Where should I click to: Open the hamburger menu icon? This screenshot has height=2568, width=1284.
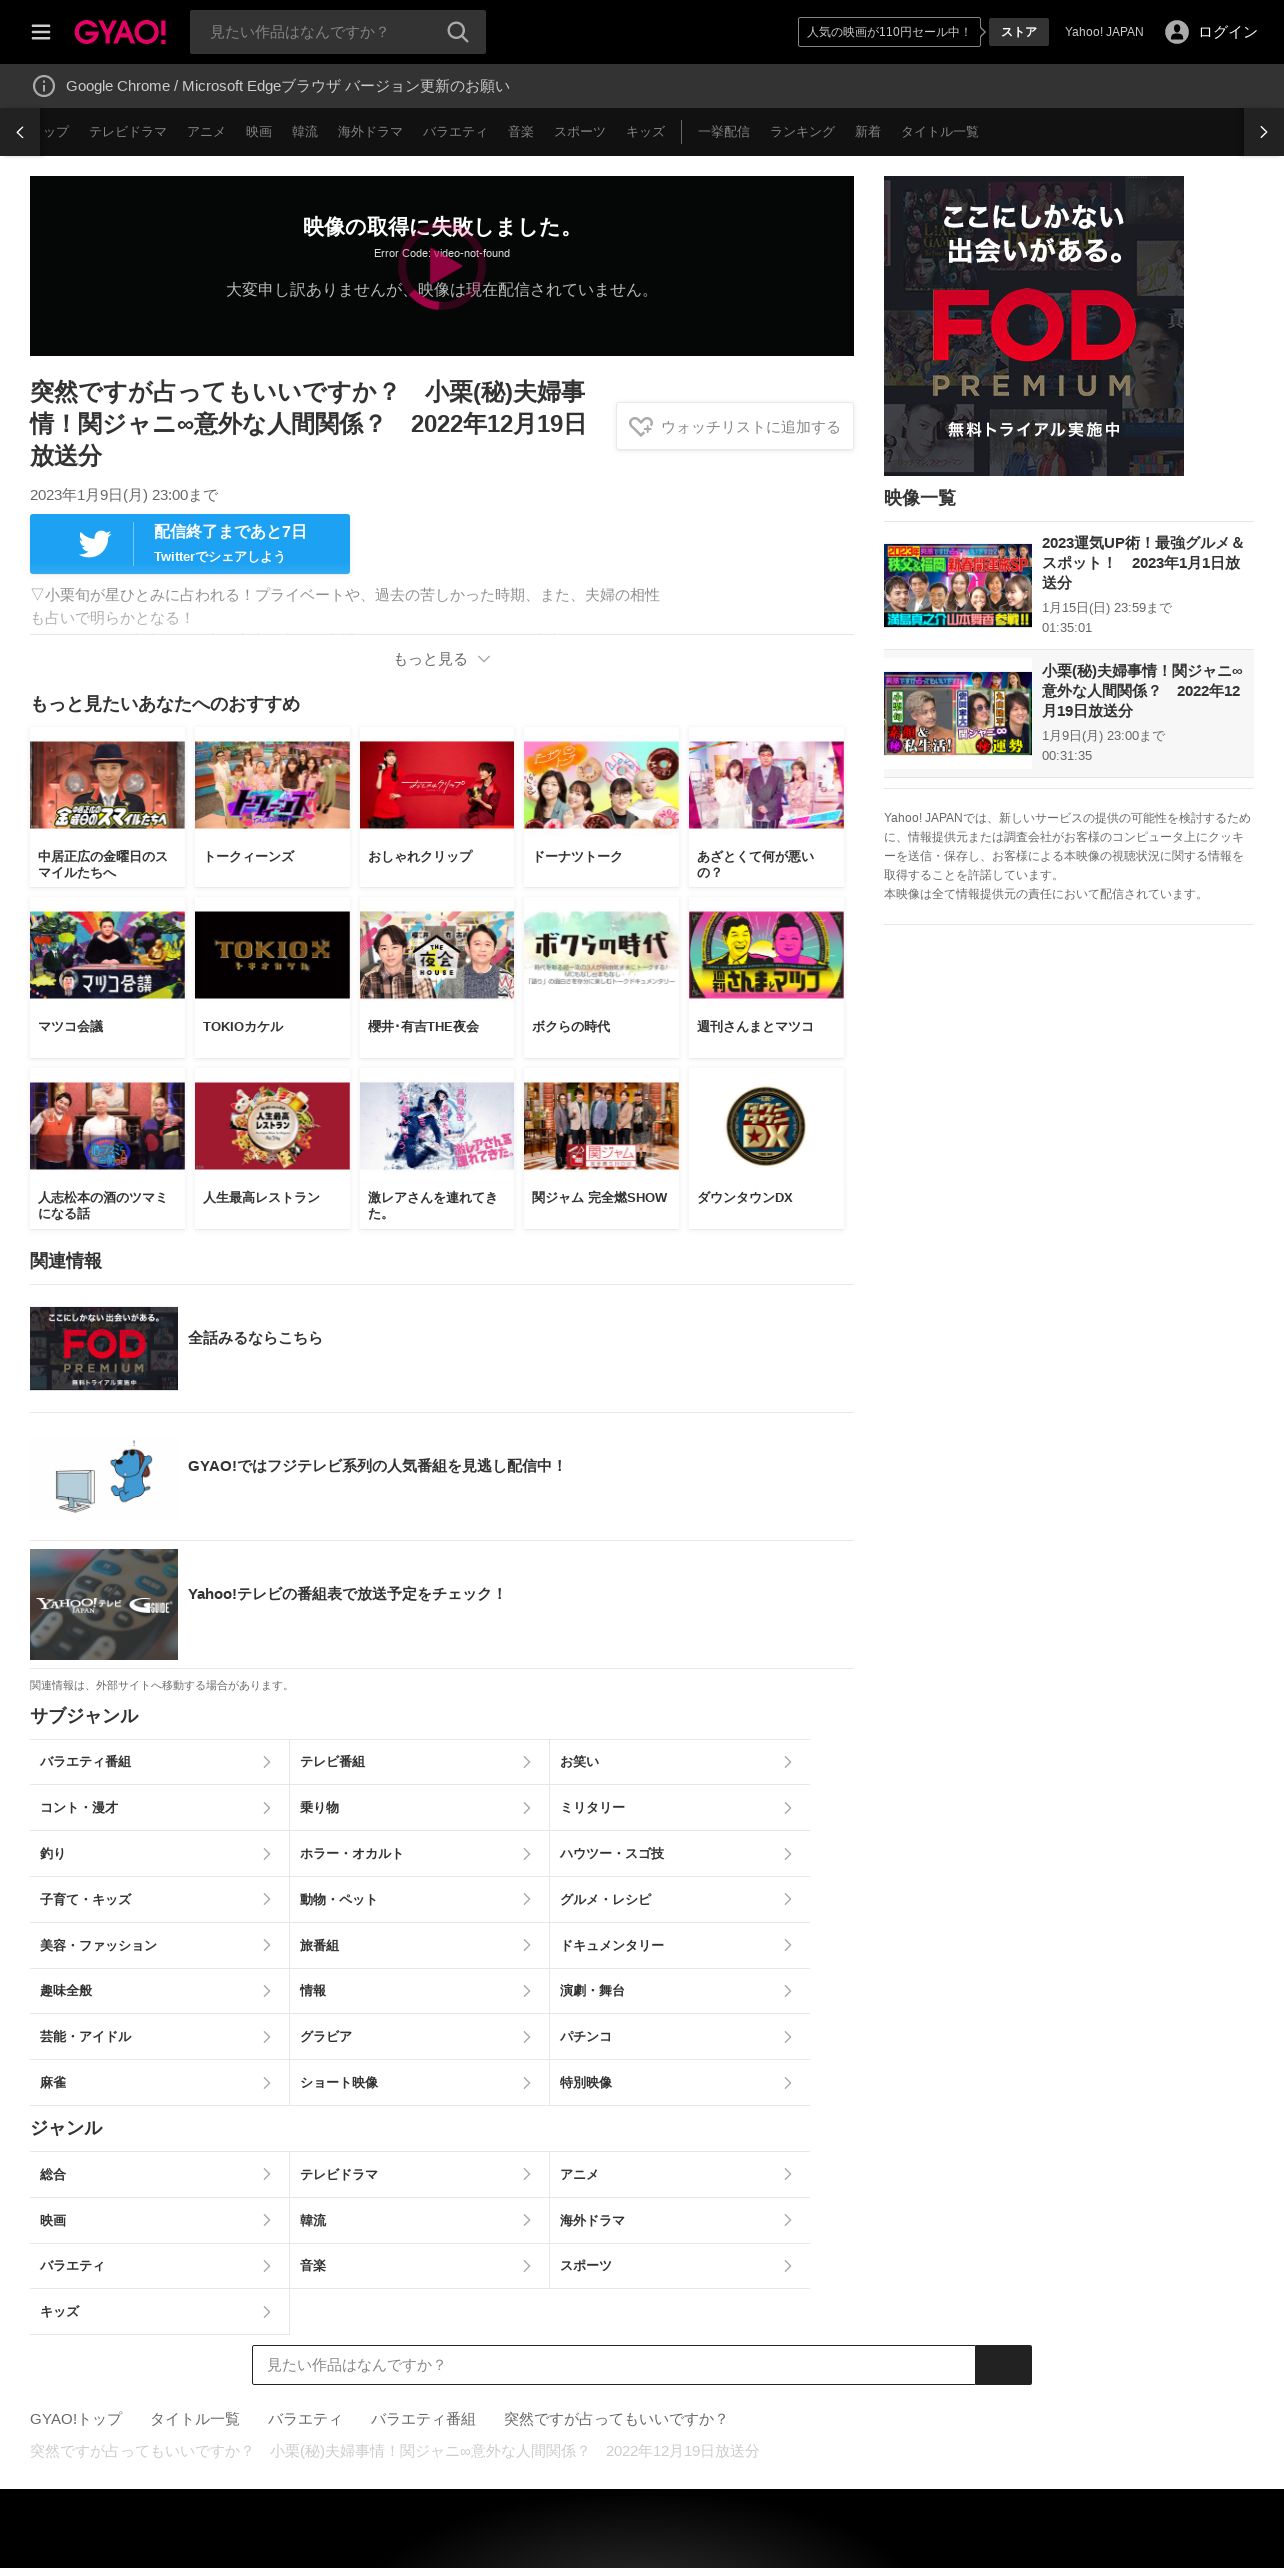pos(41,32)
